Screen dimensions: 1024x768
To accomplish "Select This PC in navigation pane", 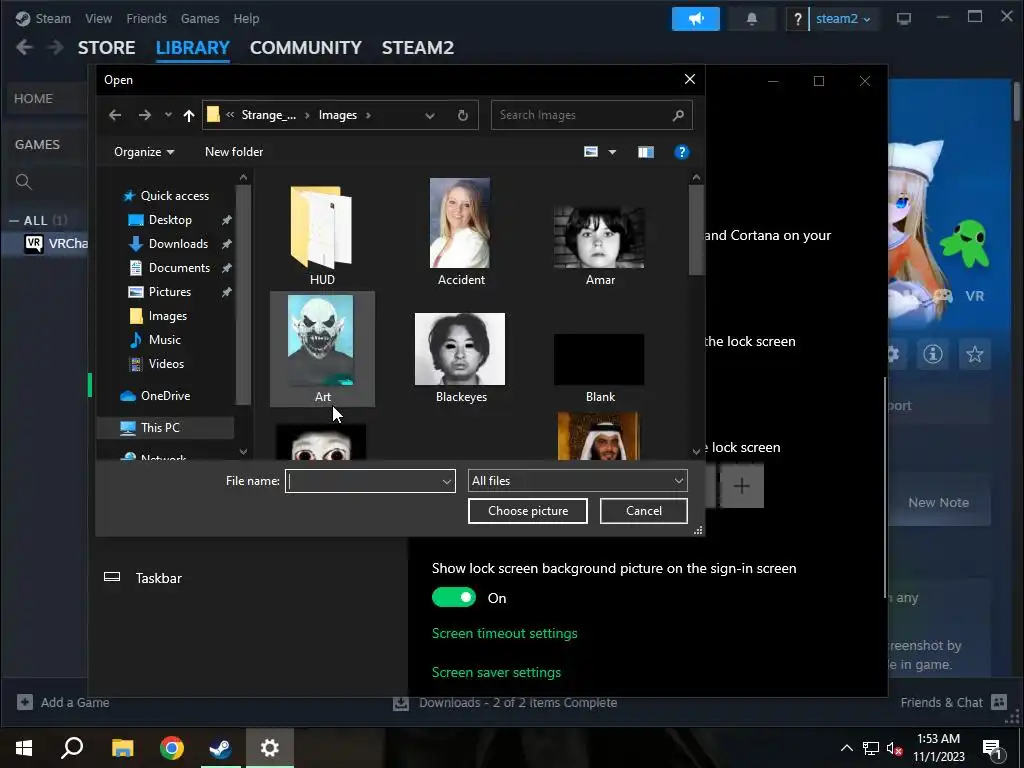I will (x=160, y=428).
